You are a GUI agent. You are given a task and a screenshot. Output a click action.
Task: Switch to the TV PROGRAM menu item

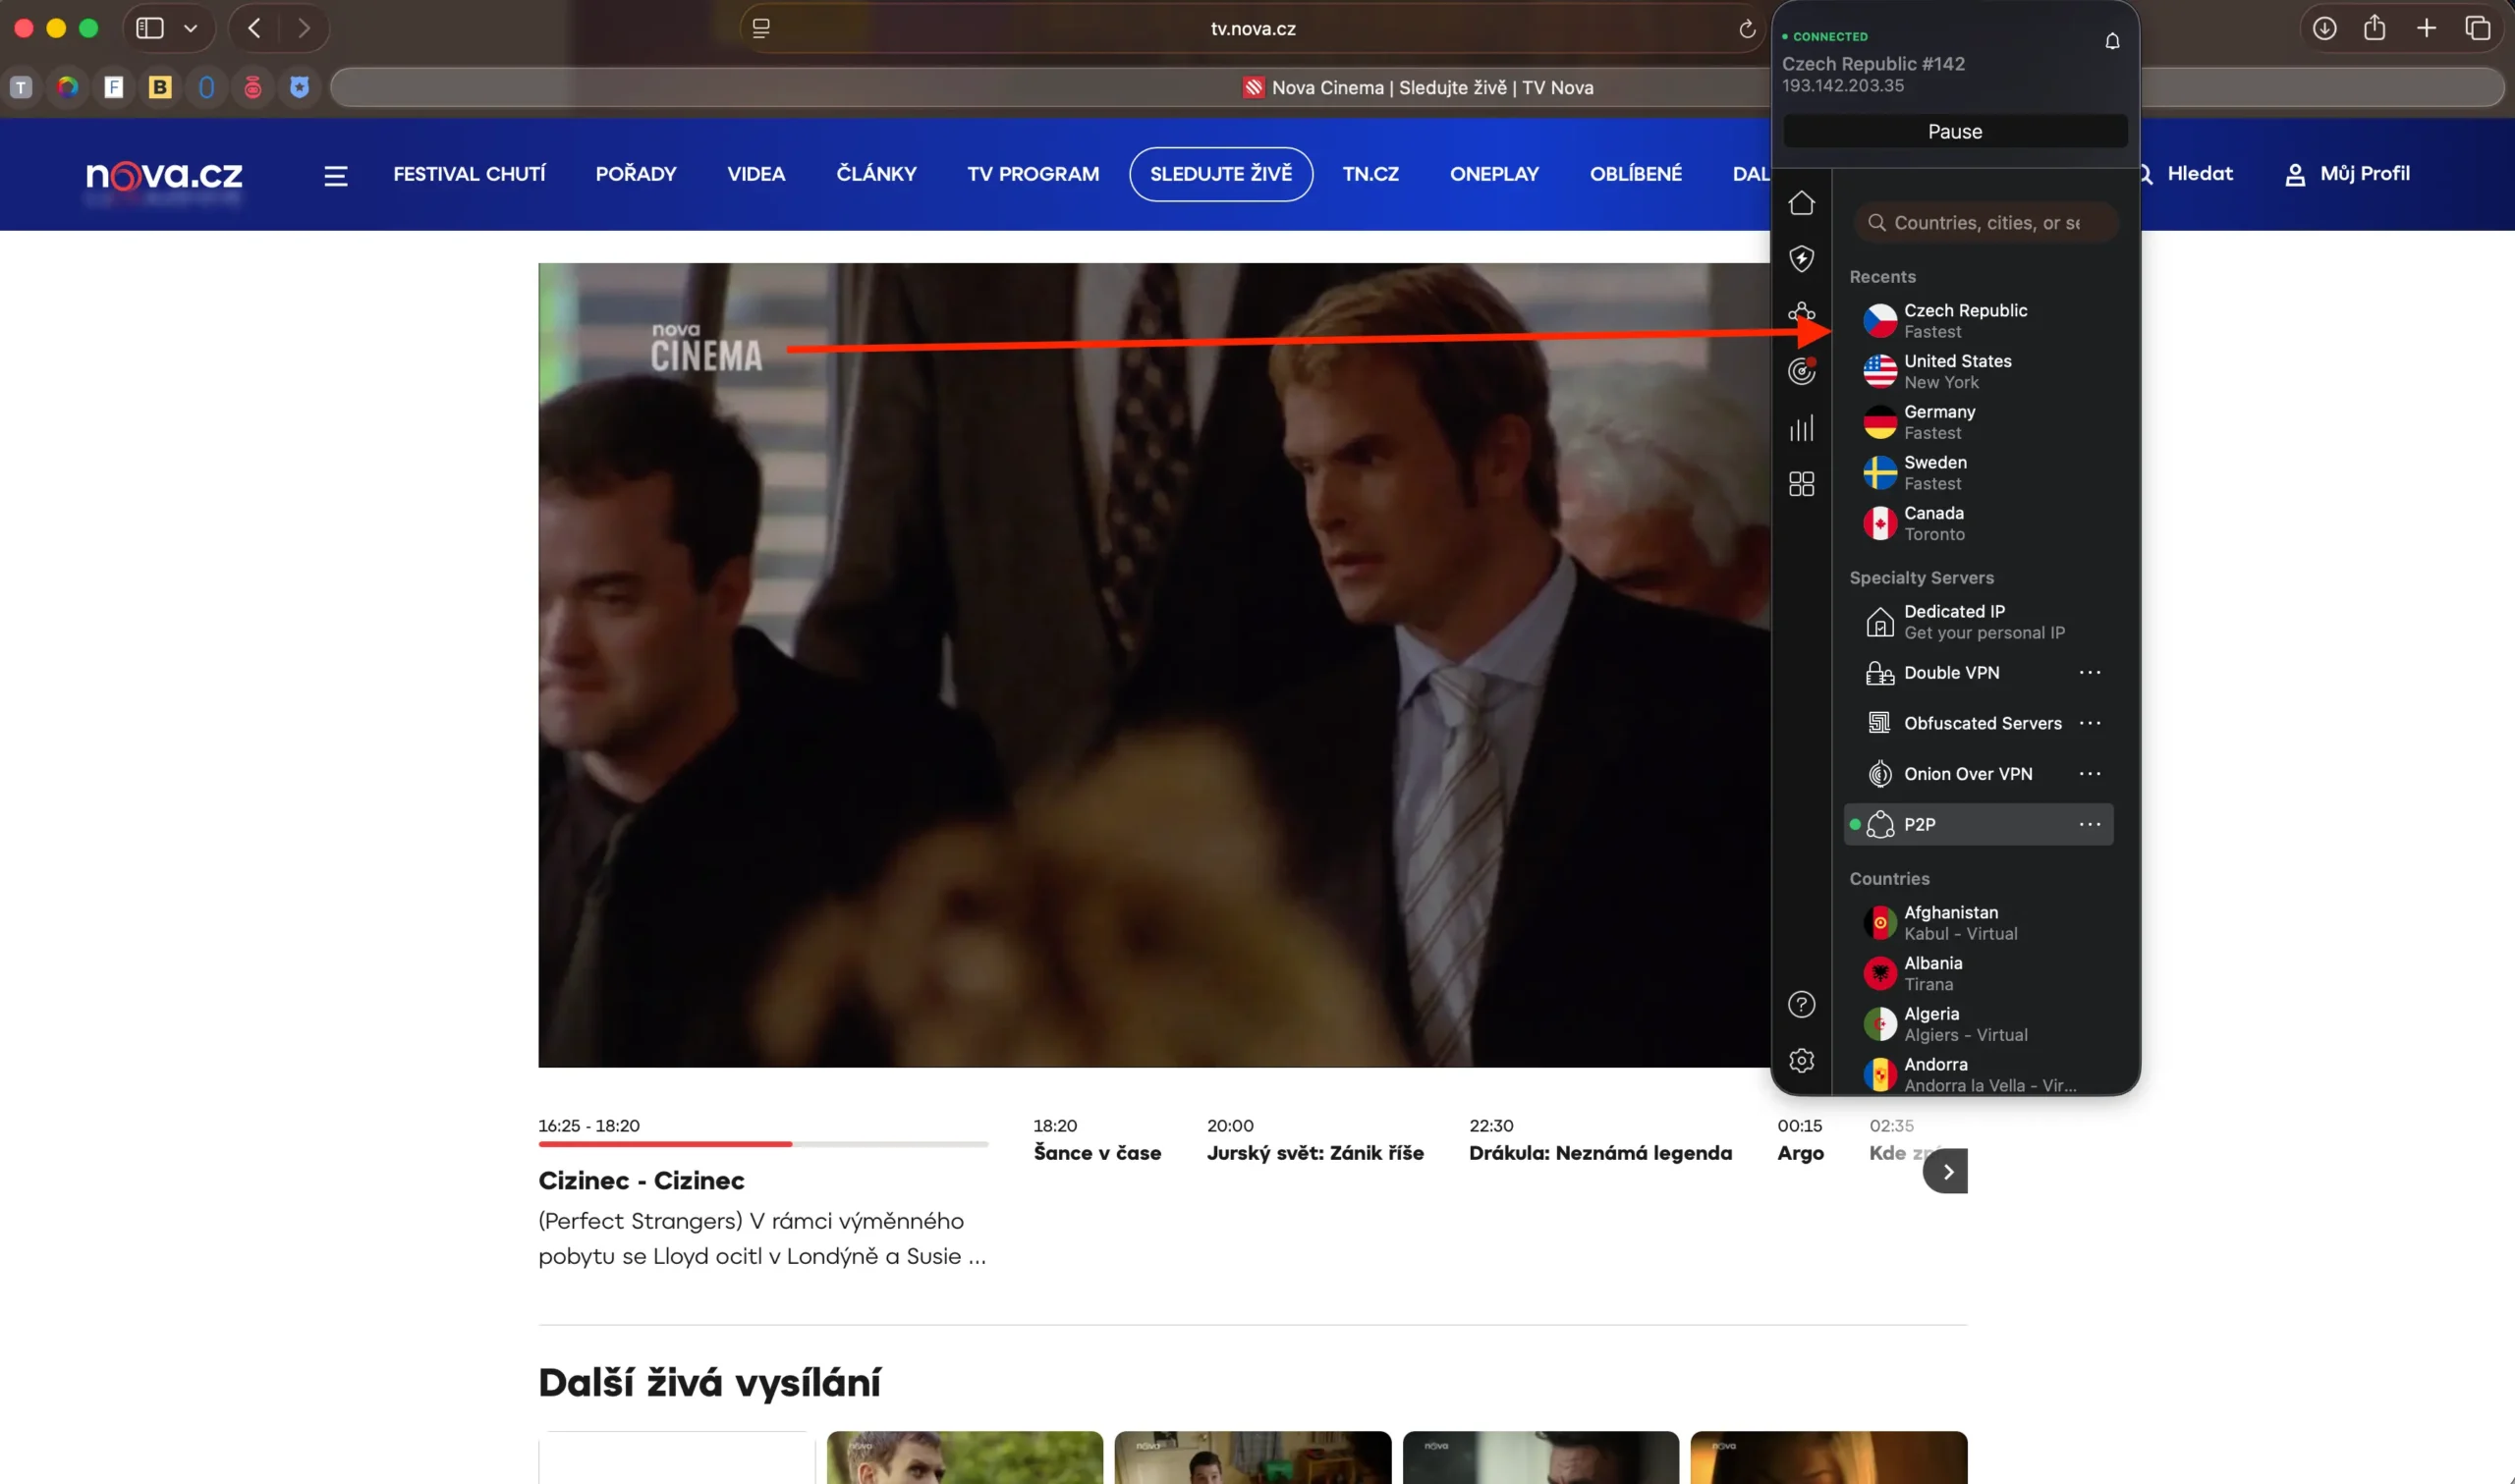(1032, 173)
